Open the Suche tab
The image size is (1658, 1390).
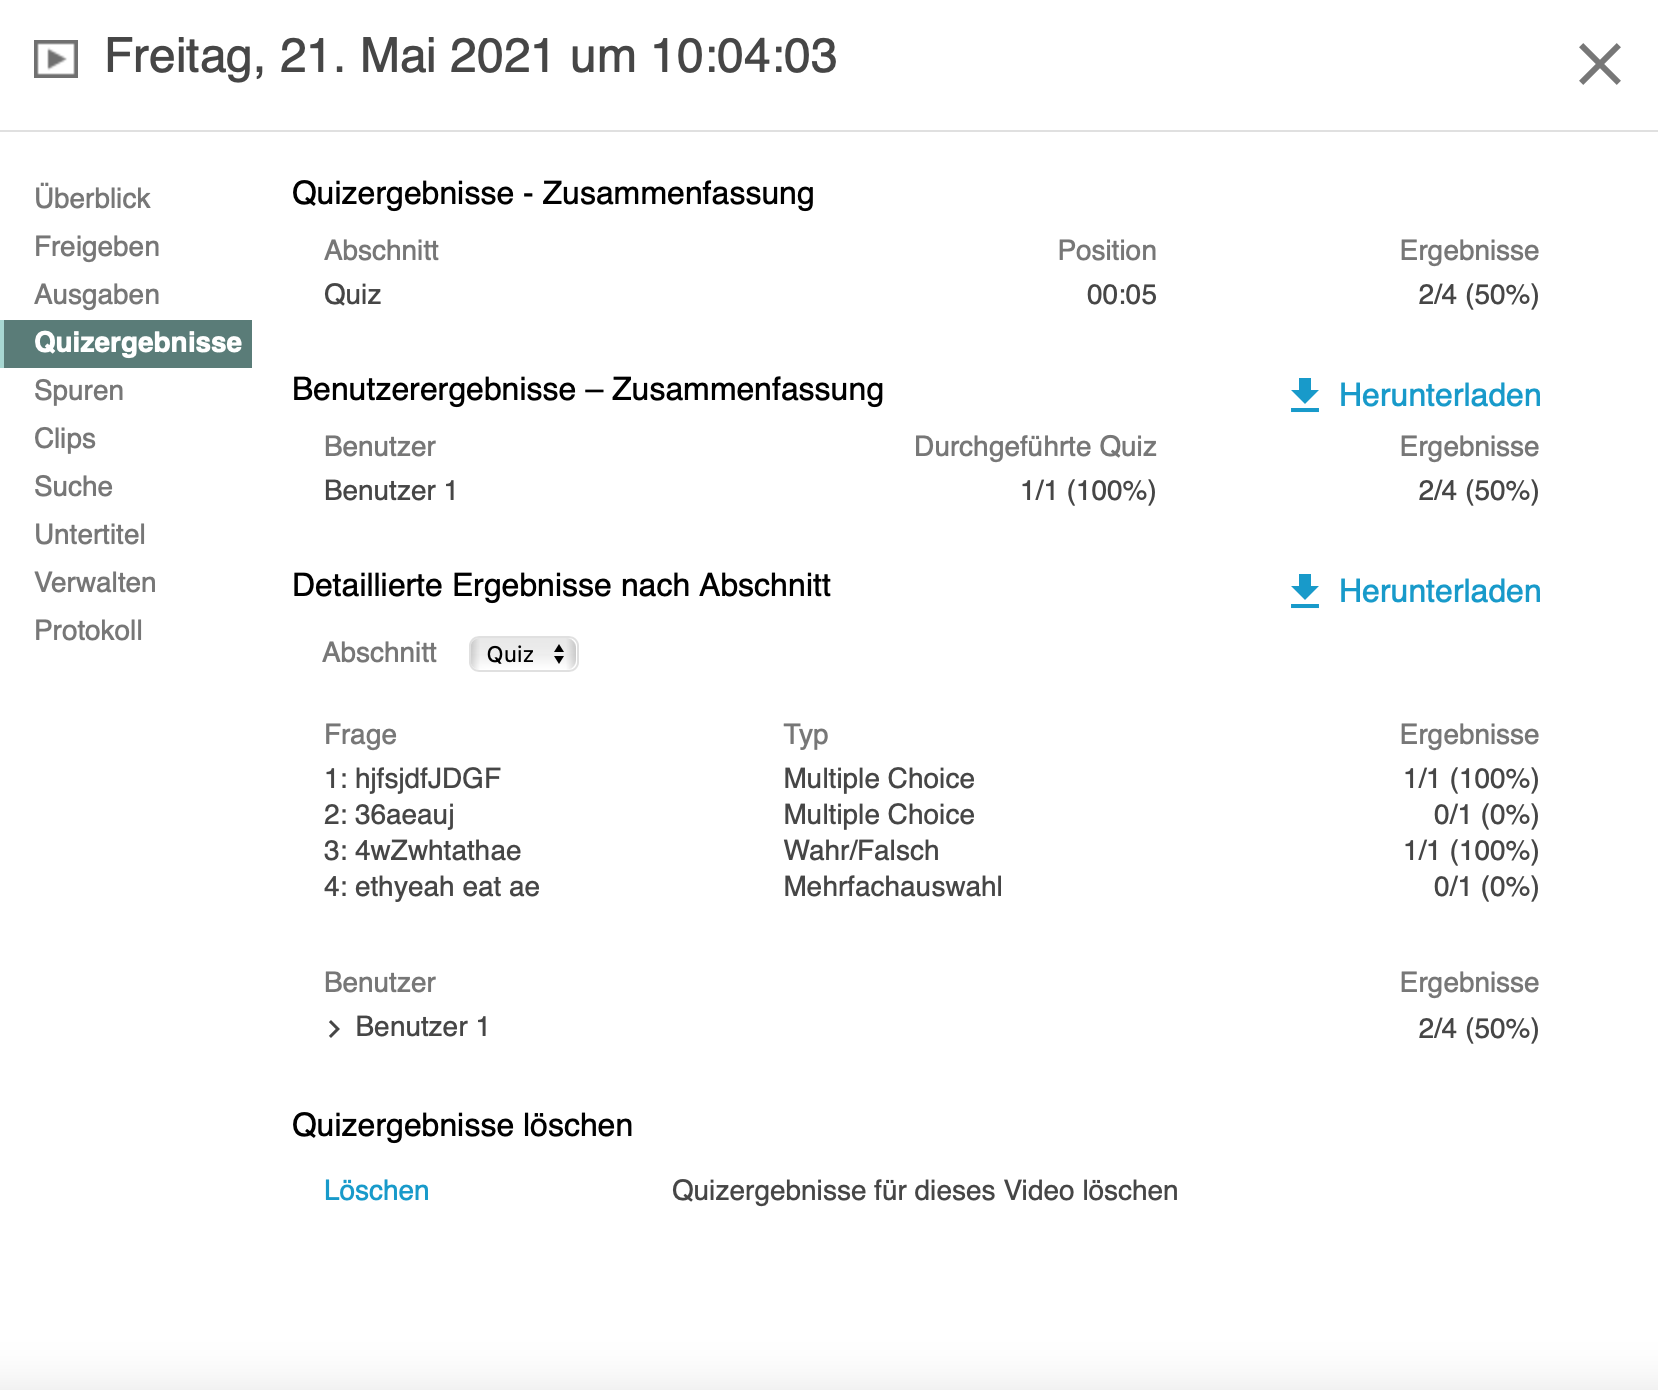73,486
